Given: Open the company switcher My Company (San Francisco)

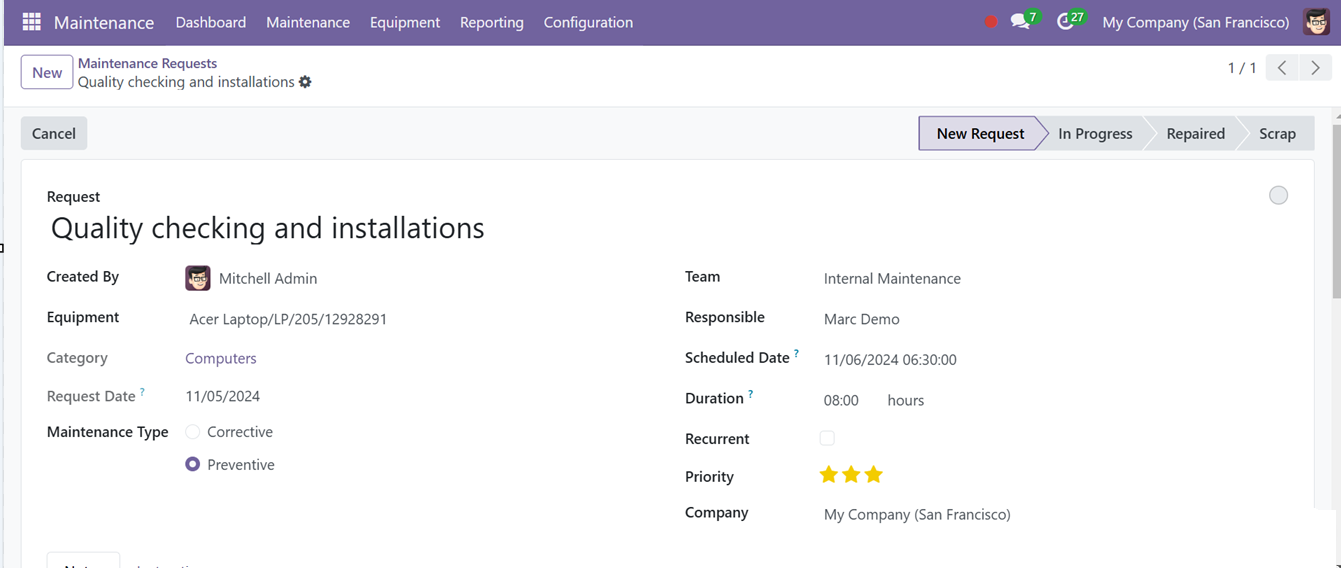Looking at the screenshot, I should click(x=1196, y=22).
